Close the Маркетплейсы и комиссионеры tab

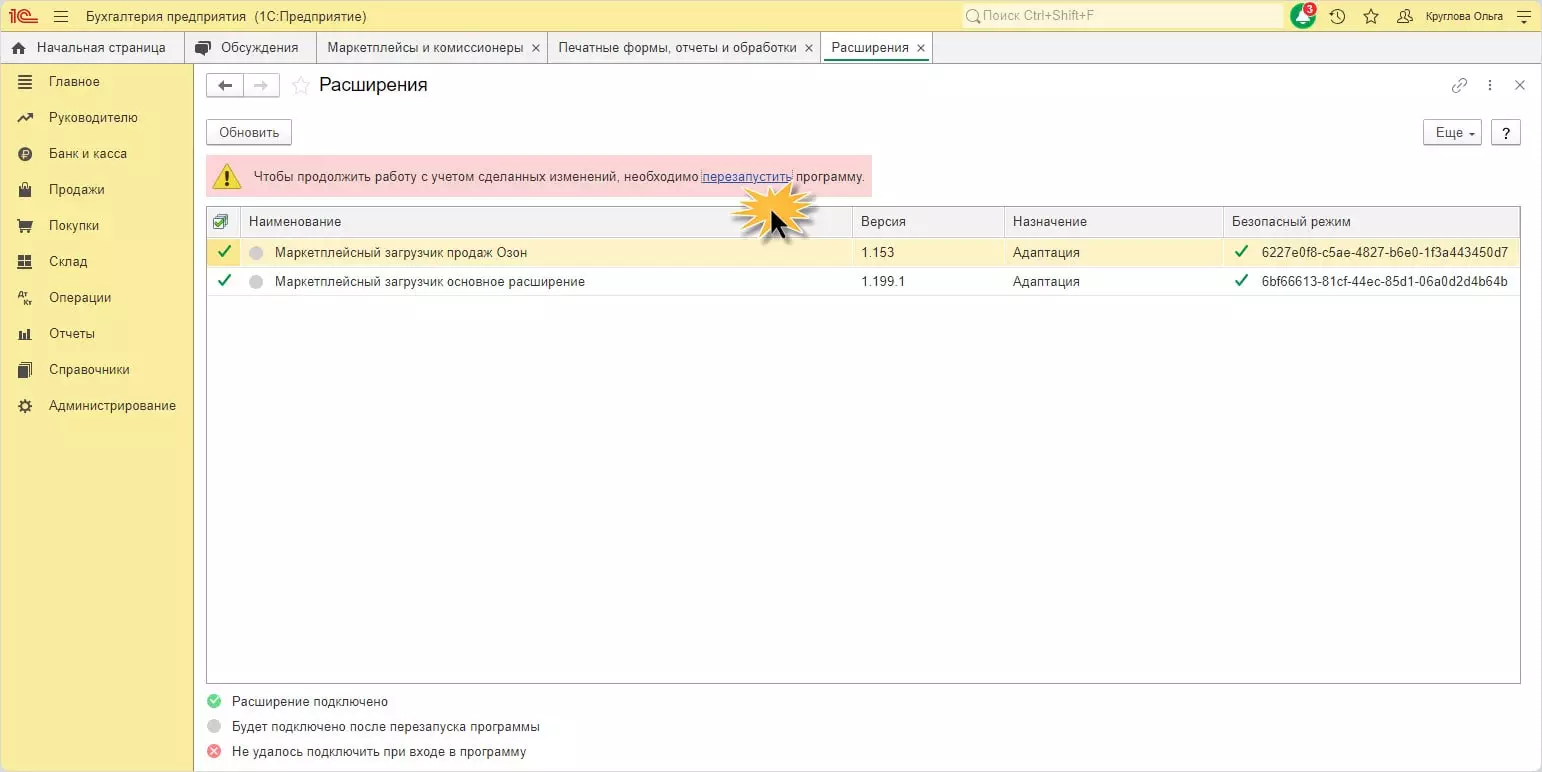pyautogui.click(x=536, y=48)
